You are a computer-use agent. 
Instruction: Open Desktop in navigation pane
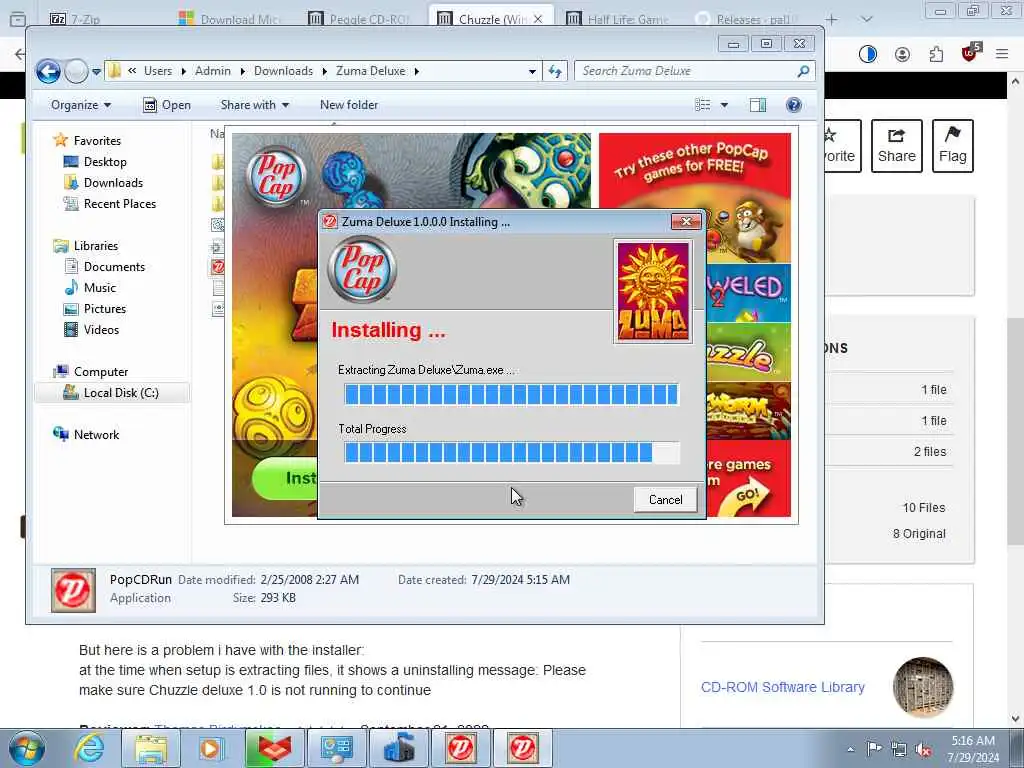coord(104,161)
